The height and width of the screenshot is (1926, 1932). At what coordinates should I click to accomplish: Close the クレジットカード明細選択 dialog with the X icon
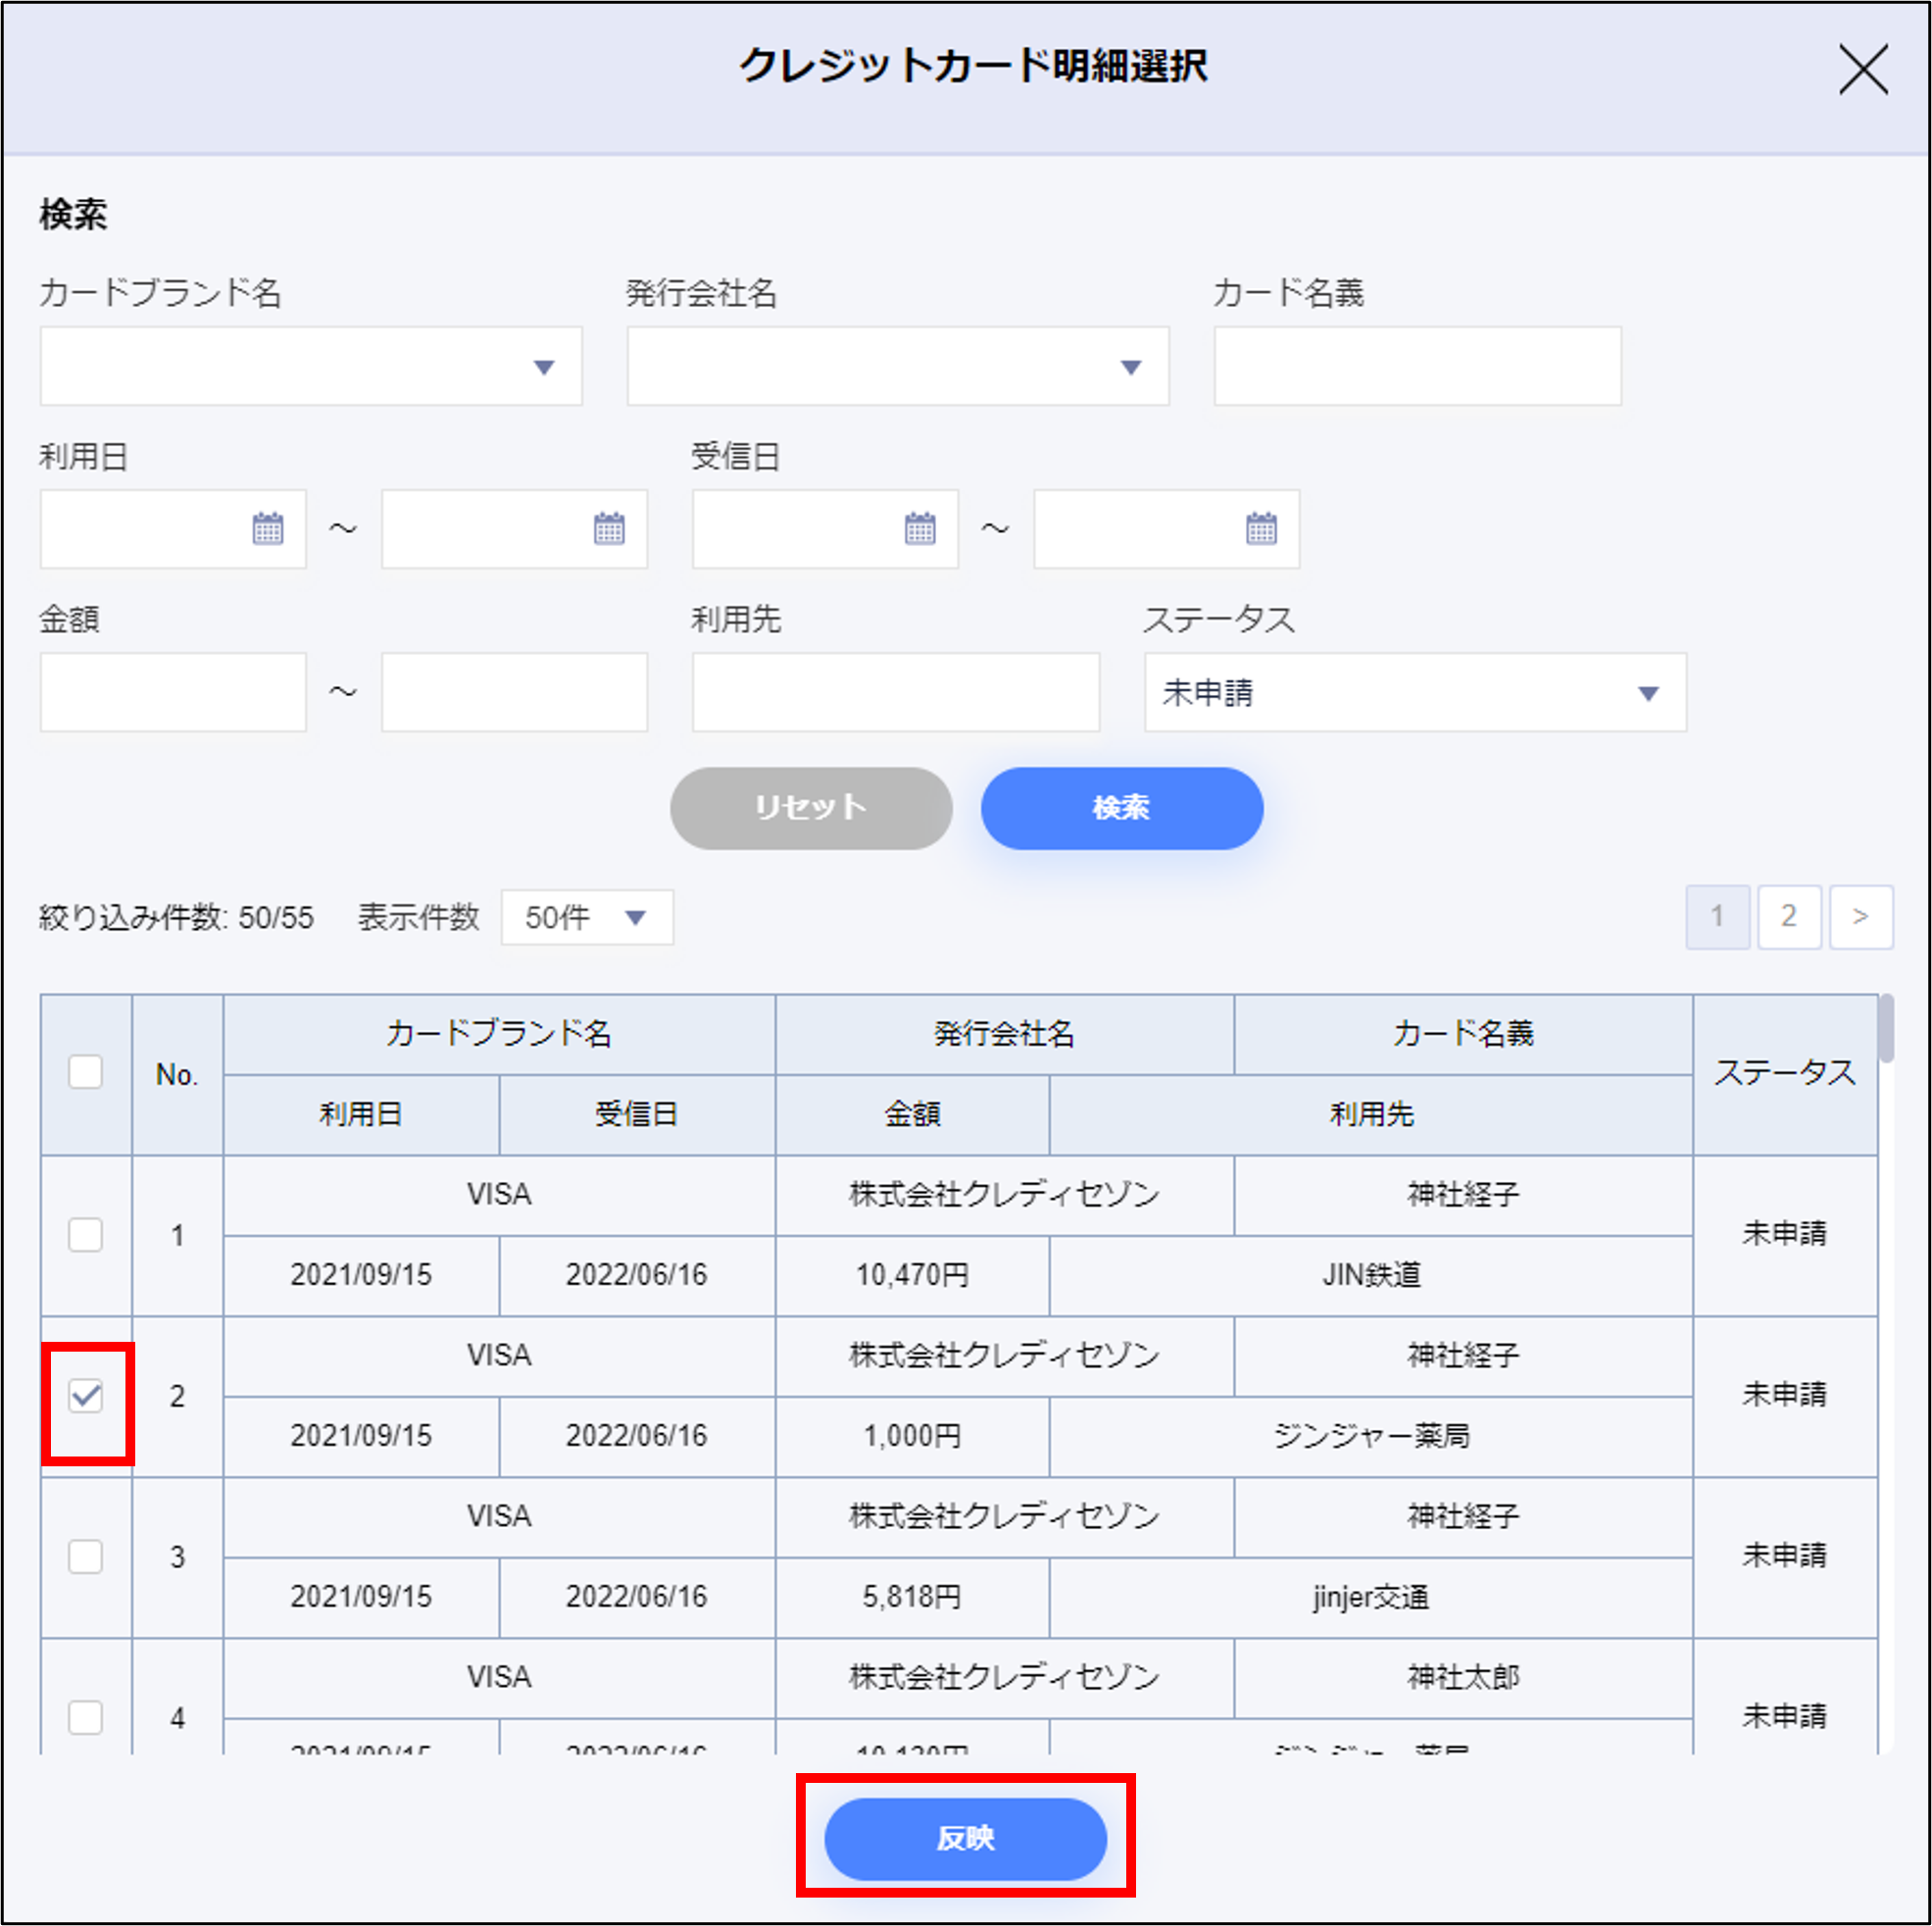point(1863,69)
